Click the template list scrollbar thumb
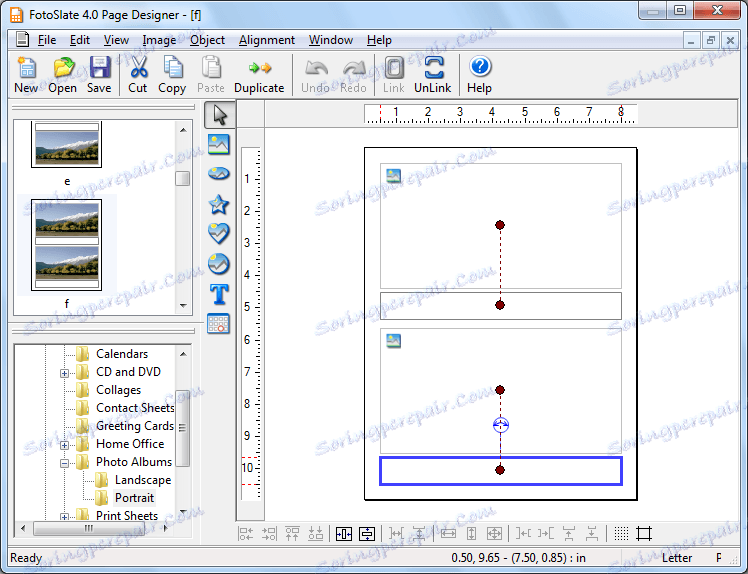Screen dimensions: 748x574 click(x=183, y=178)
